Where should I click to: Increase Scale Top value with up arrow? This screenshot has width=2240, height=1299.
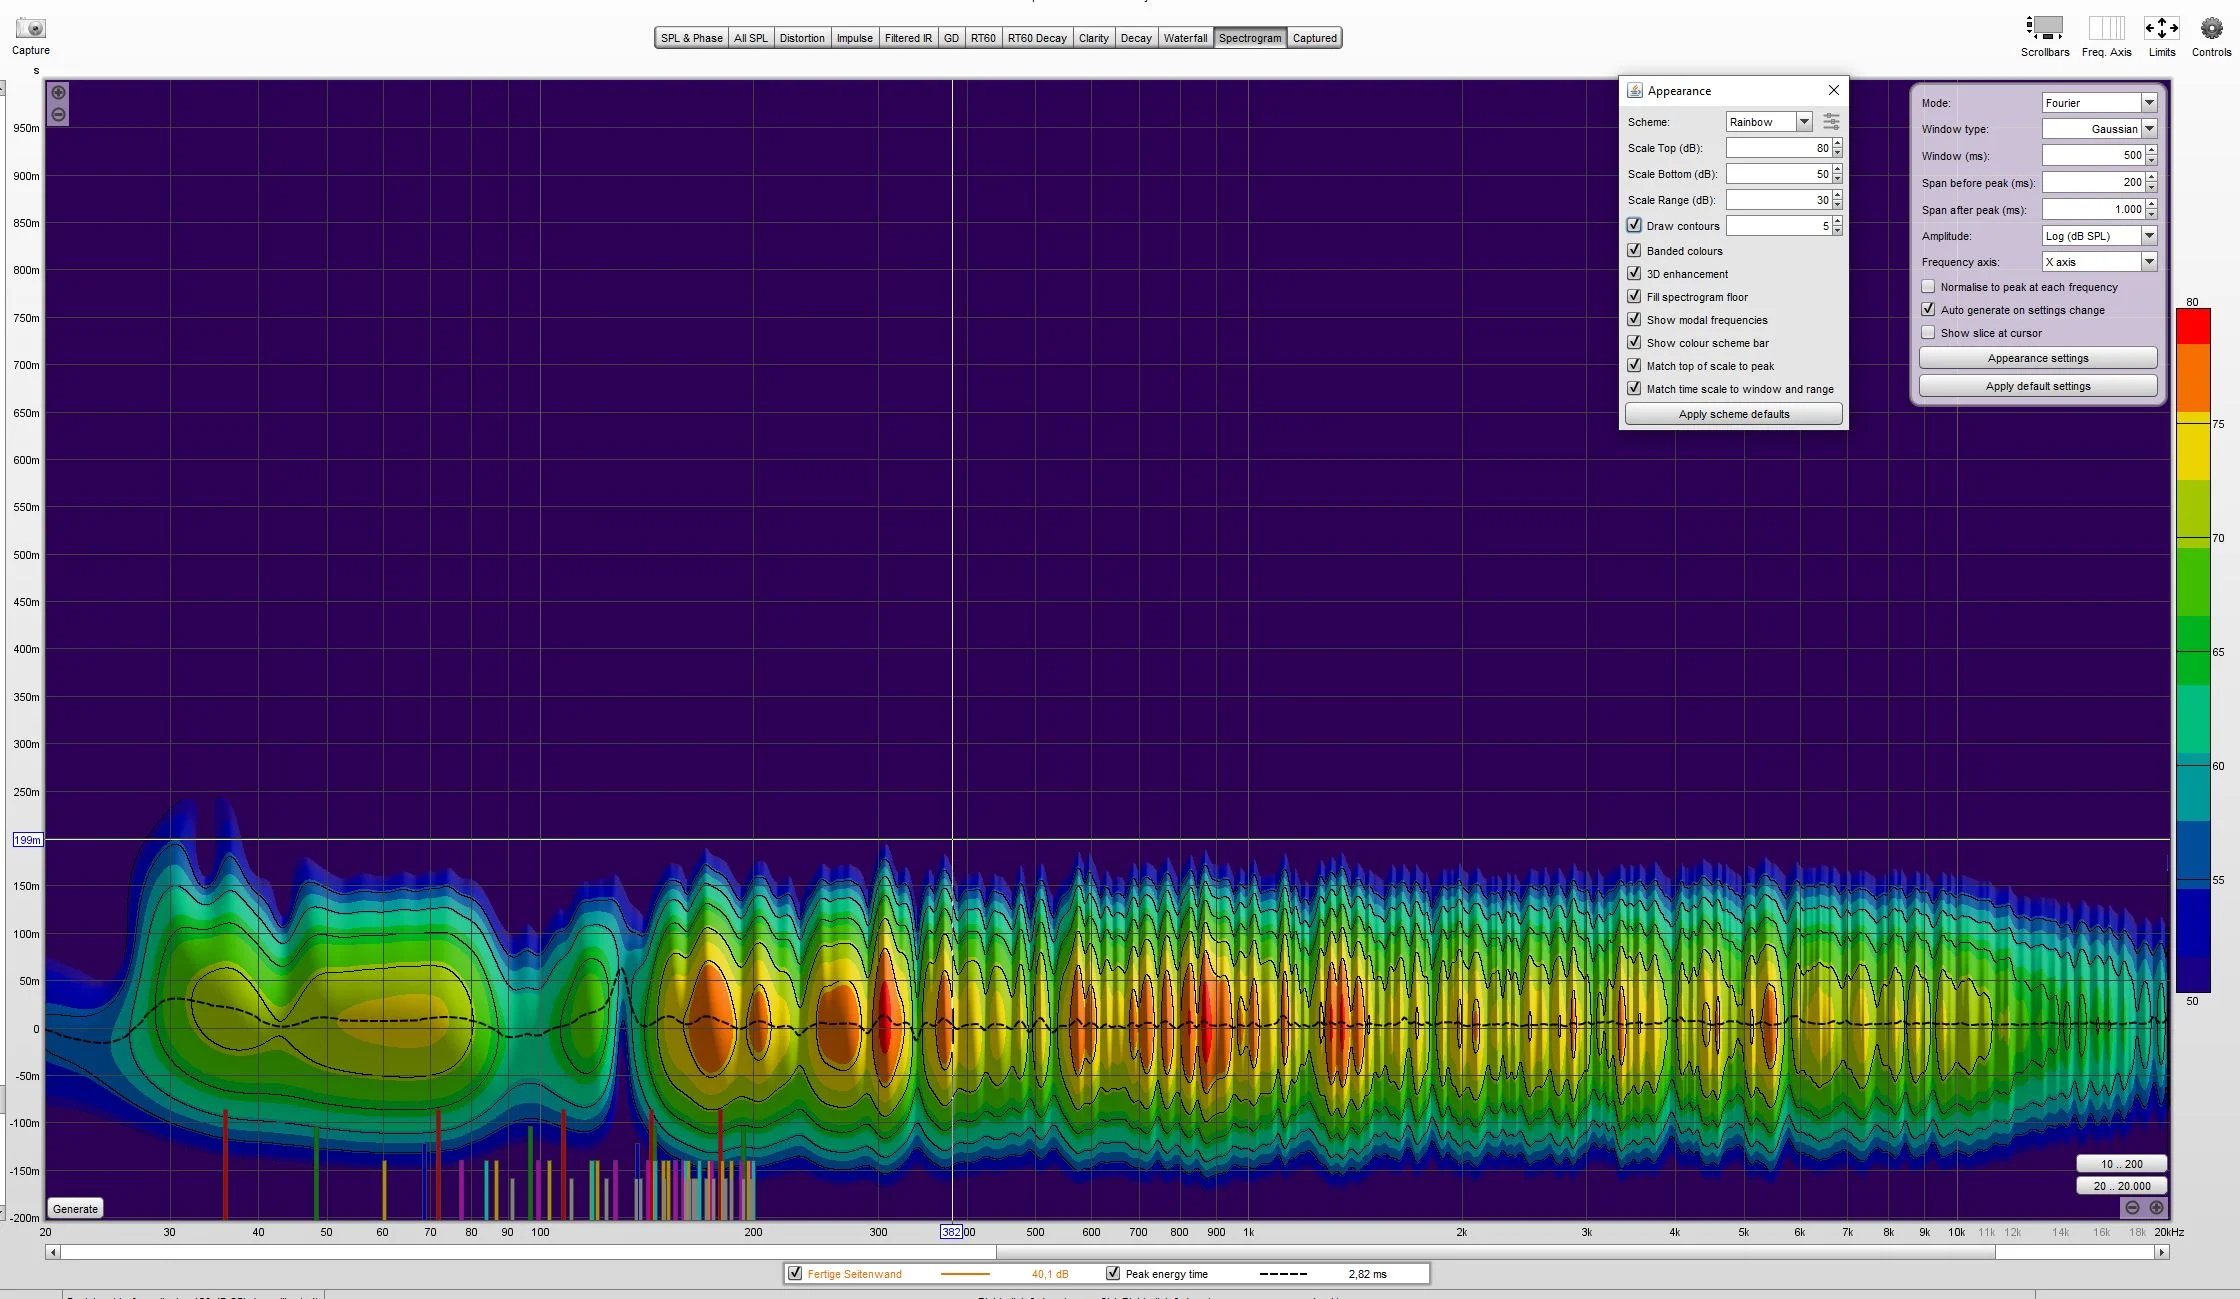tap(1838, 144)
